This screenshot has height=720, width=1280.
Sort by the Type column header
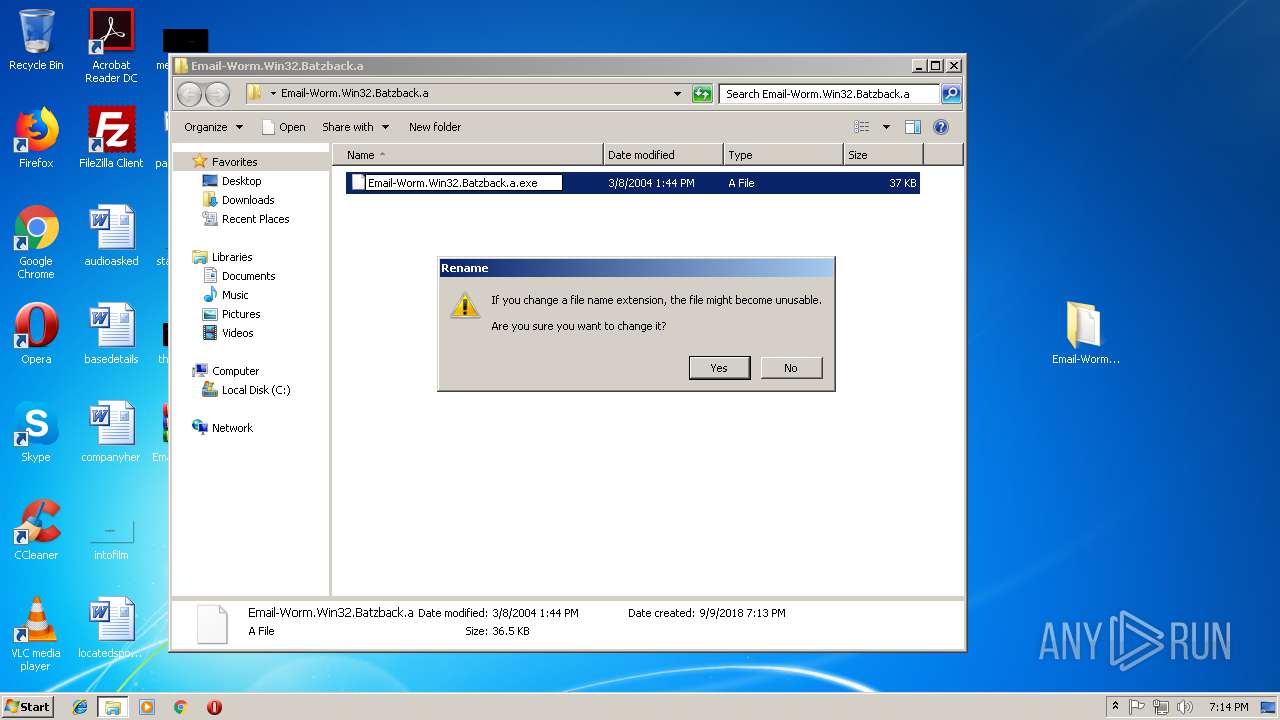tap(783, 155)
